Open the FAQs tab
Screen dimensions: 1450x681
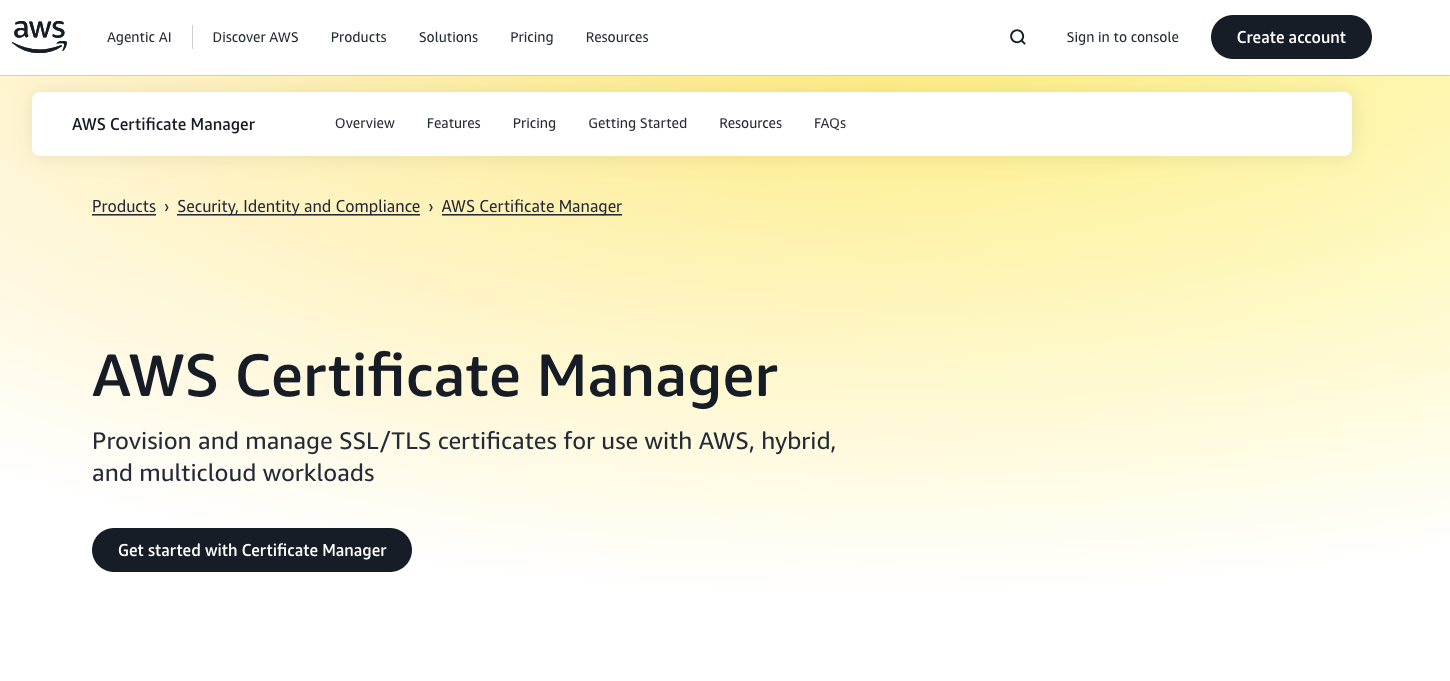[829, 123]
